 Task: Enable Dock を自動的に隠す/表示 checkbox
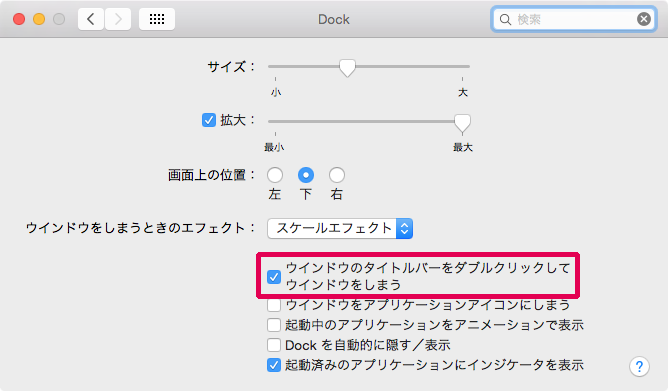click(274, 345)
